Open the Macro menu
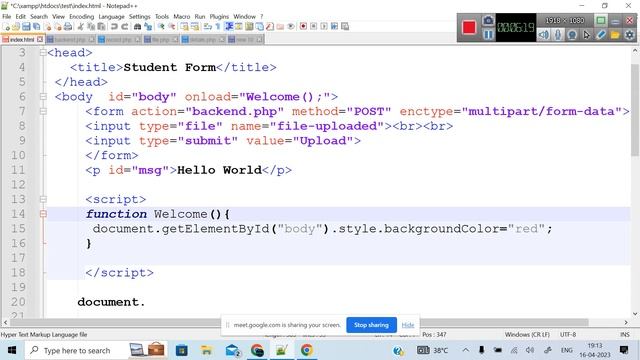 pos(182,16)
